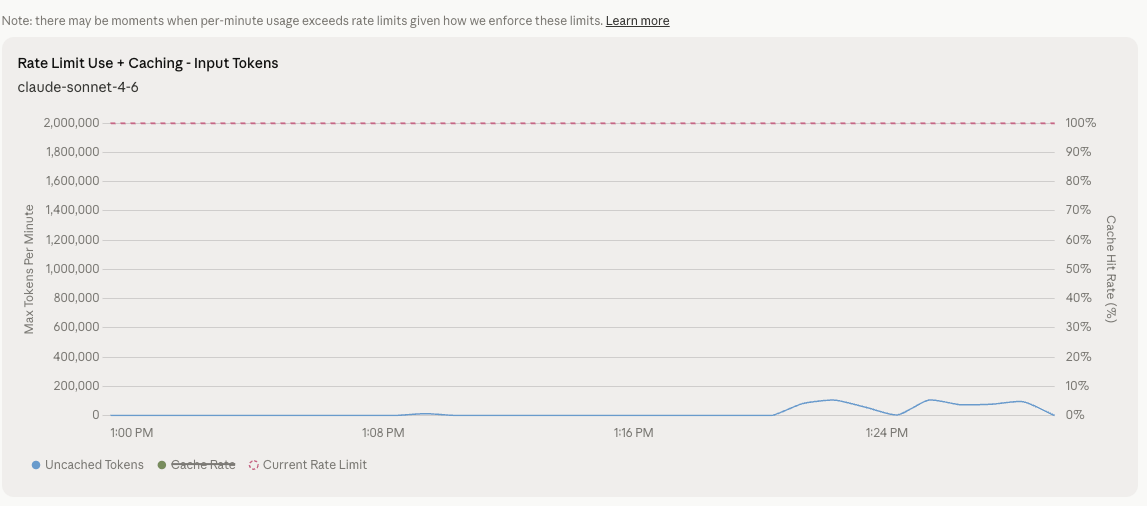1147x506 pixels.
Task: Click the 100% cache hit rate axis value
Action: tap(1081, 123)
